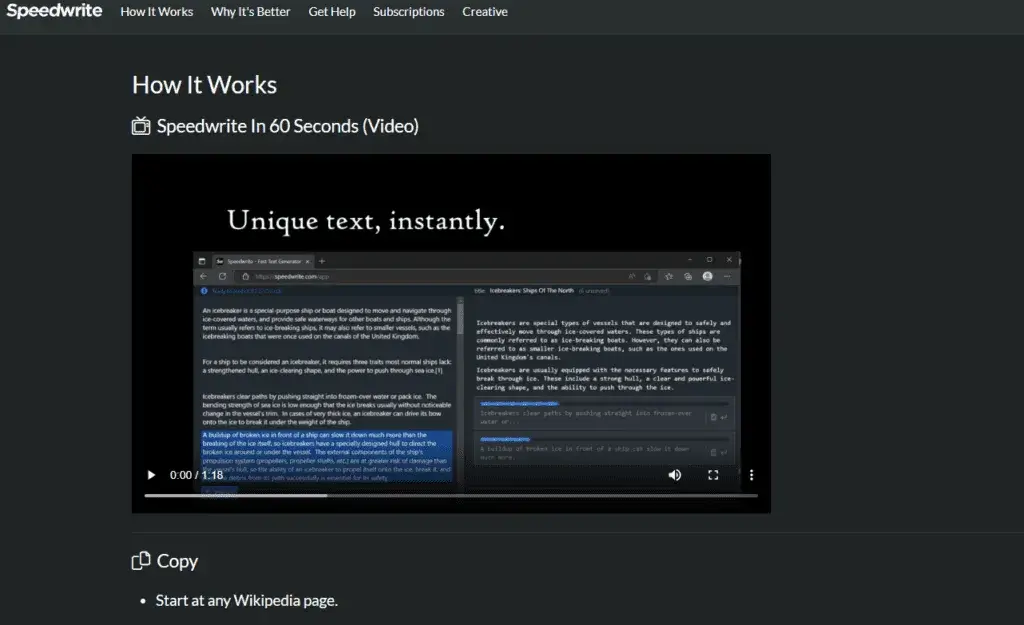Screen dimensions: 1024x625
Task: Click the "Unique text, instantly." video title
Action: (x=365, y=220)
